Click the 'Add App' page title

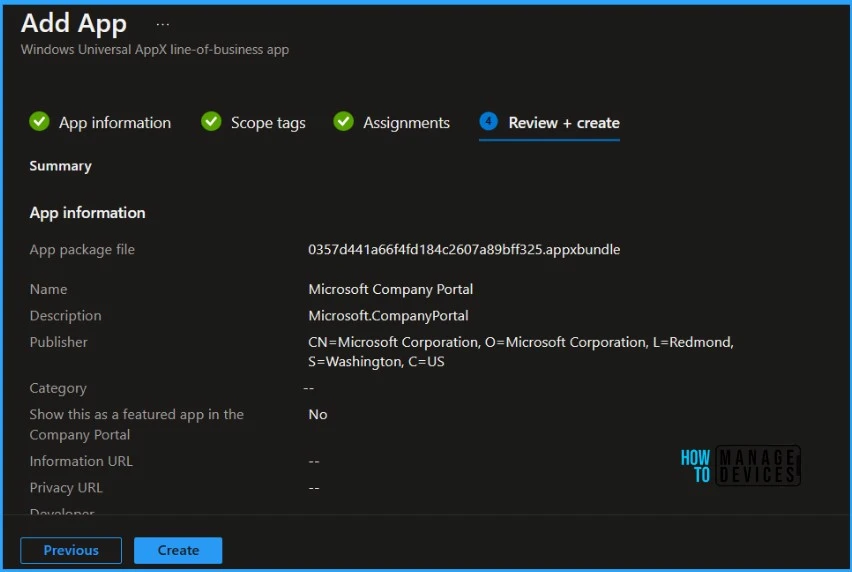click(74, 23)
